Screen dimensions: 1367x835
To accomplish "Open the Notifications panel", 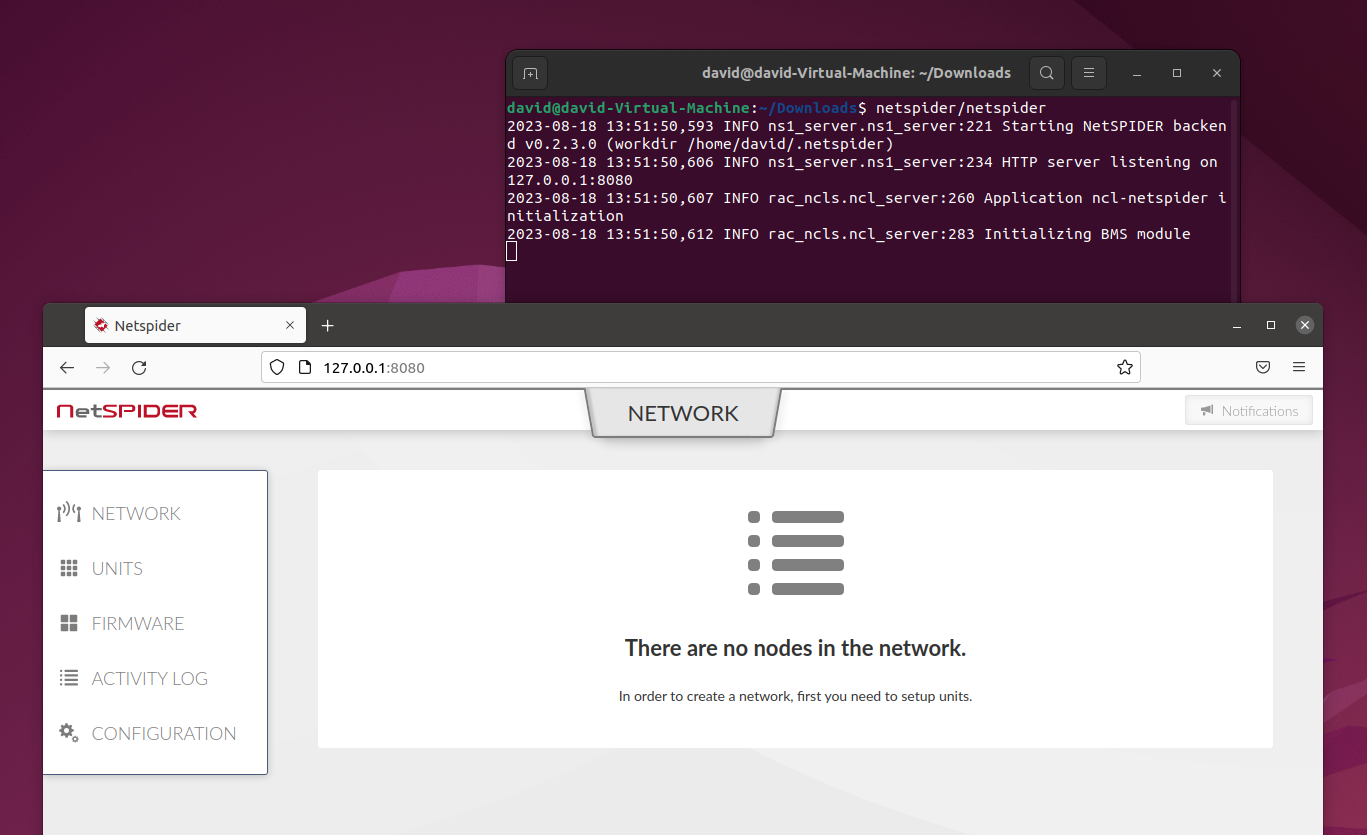I will (1249, 411).
